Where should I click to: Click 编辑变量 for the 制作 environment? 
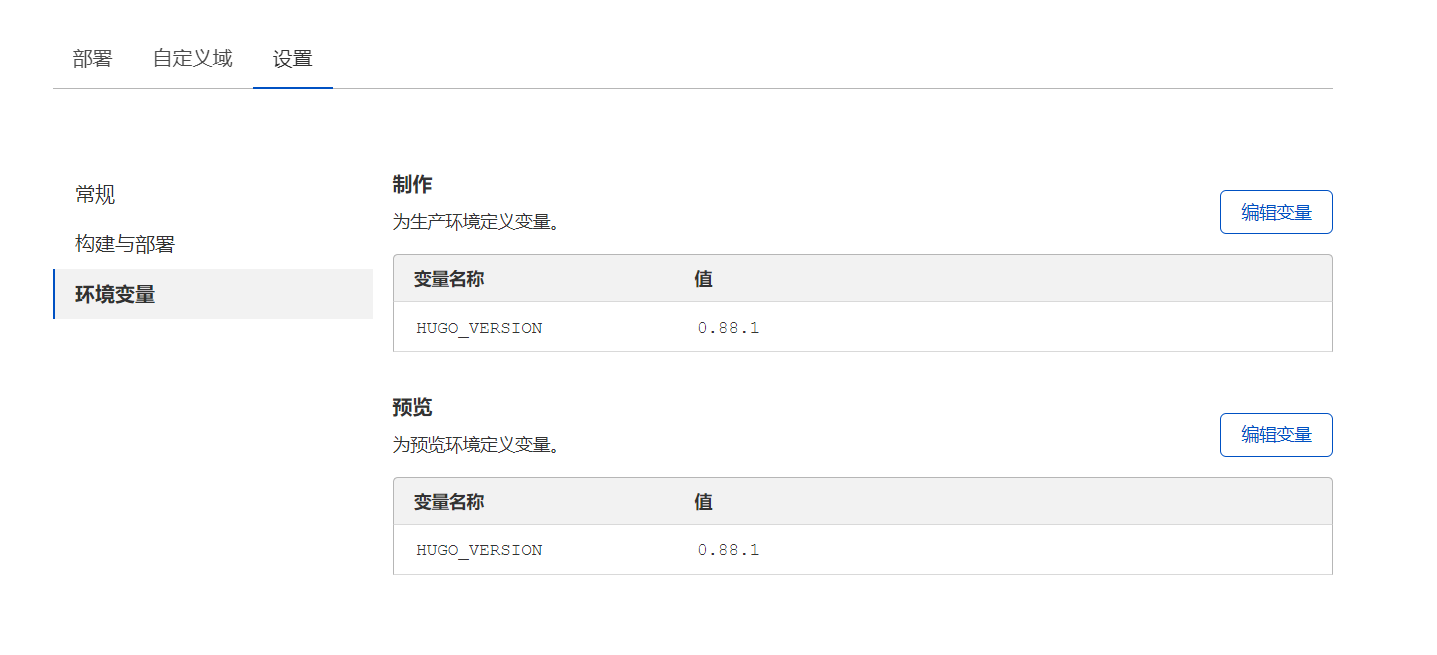point(1276,212)
